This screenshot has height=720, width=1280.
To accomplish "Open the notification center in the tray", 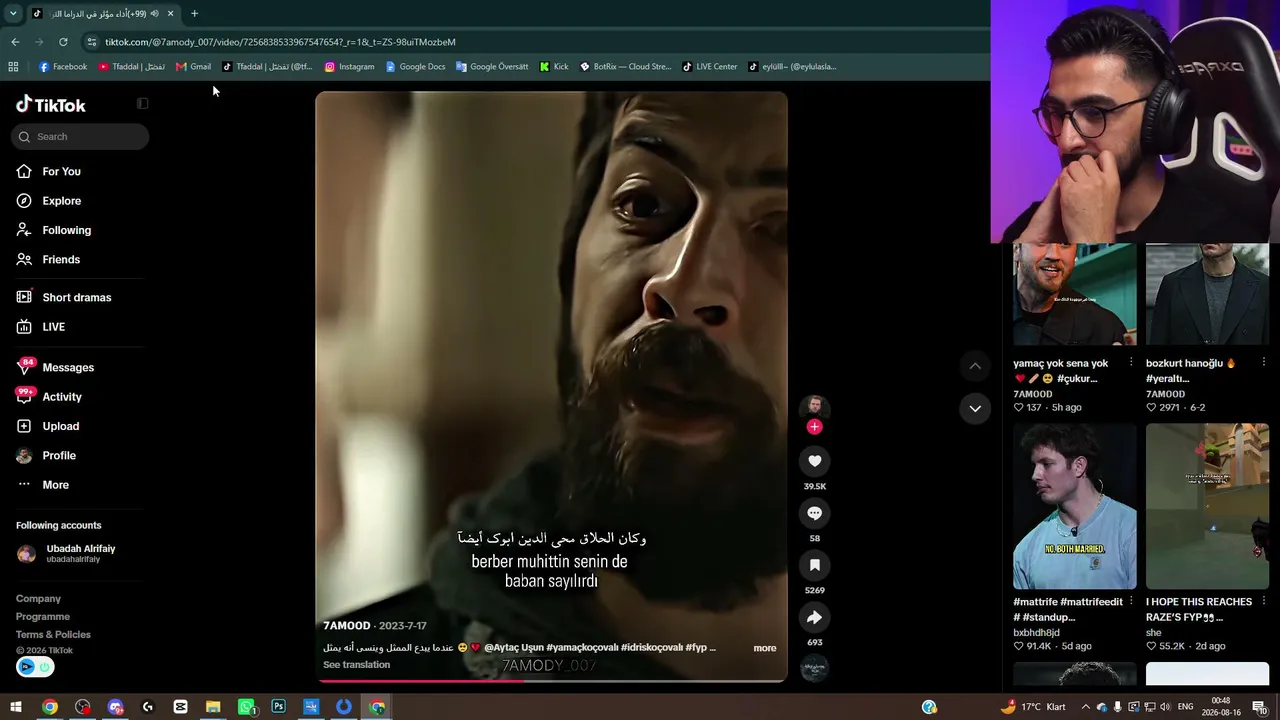I will (x=1259, y=707).
